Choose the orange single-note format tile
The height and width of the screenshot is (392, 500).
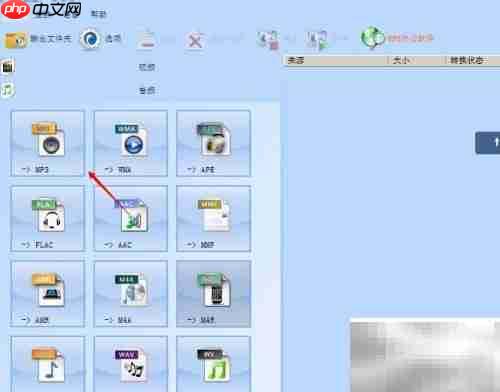point(48,364)
